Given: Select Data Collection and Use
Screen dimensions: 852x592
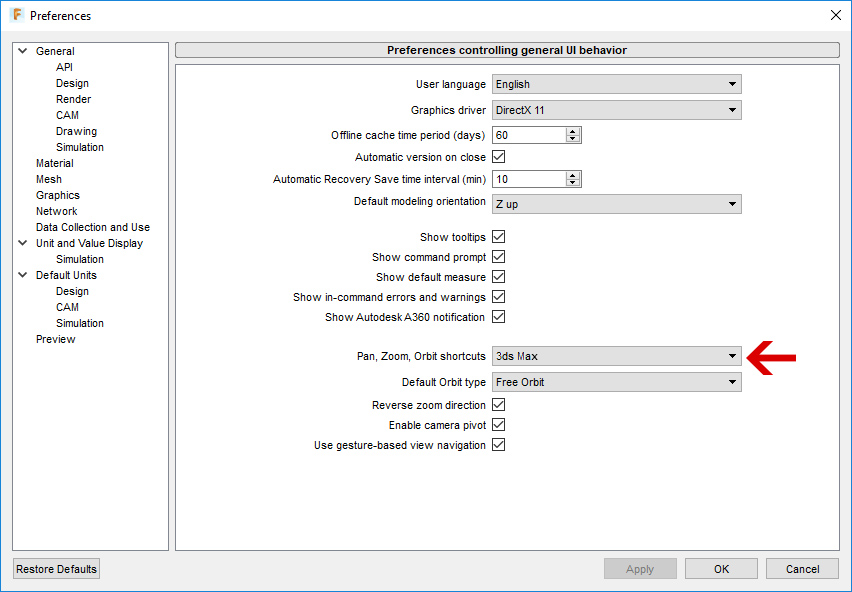Looking at the screenshot, I should (93, 227).
